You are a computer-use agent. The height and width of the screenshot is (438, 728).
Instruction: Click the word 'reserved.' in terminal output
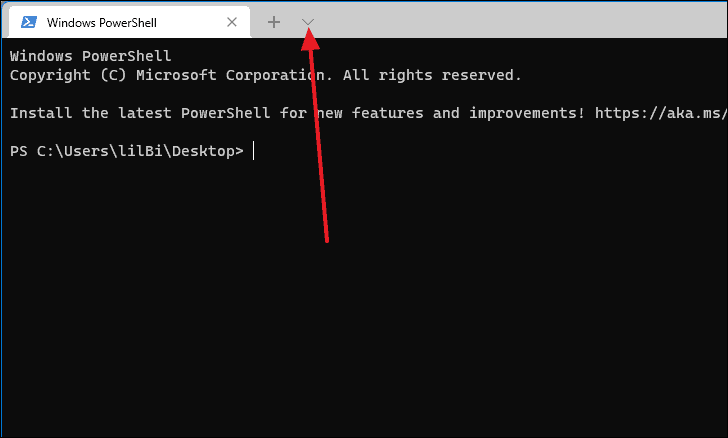(481, 75)
